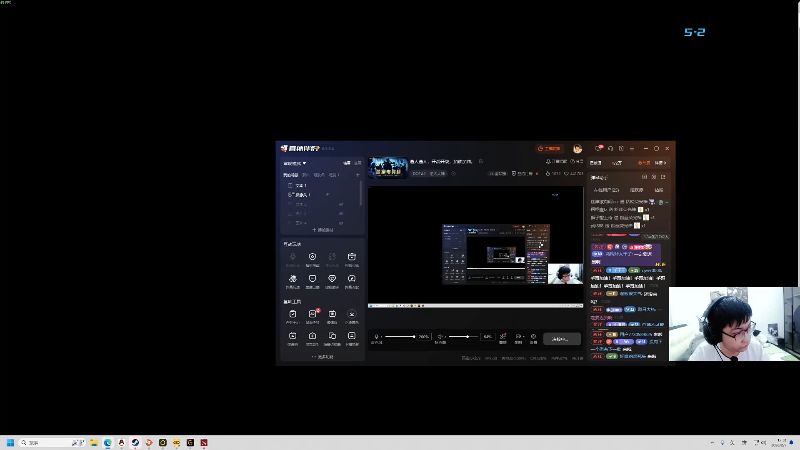Open the headset chat bubble tool icon
This screenshot has height=450, width=800.
click(352, 279)
